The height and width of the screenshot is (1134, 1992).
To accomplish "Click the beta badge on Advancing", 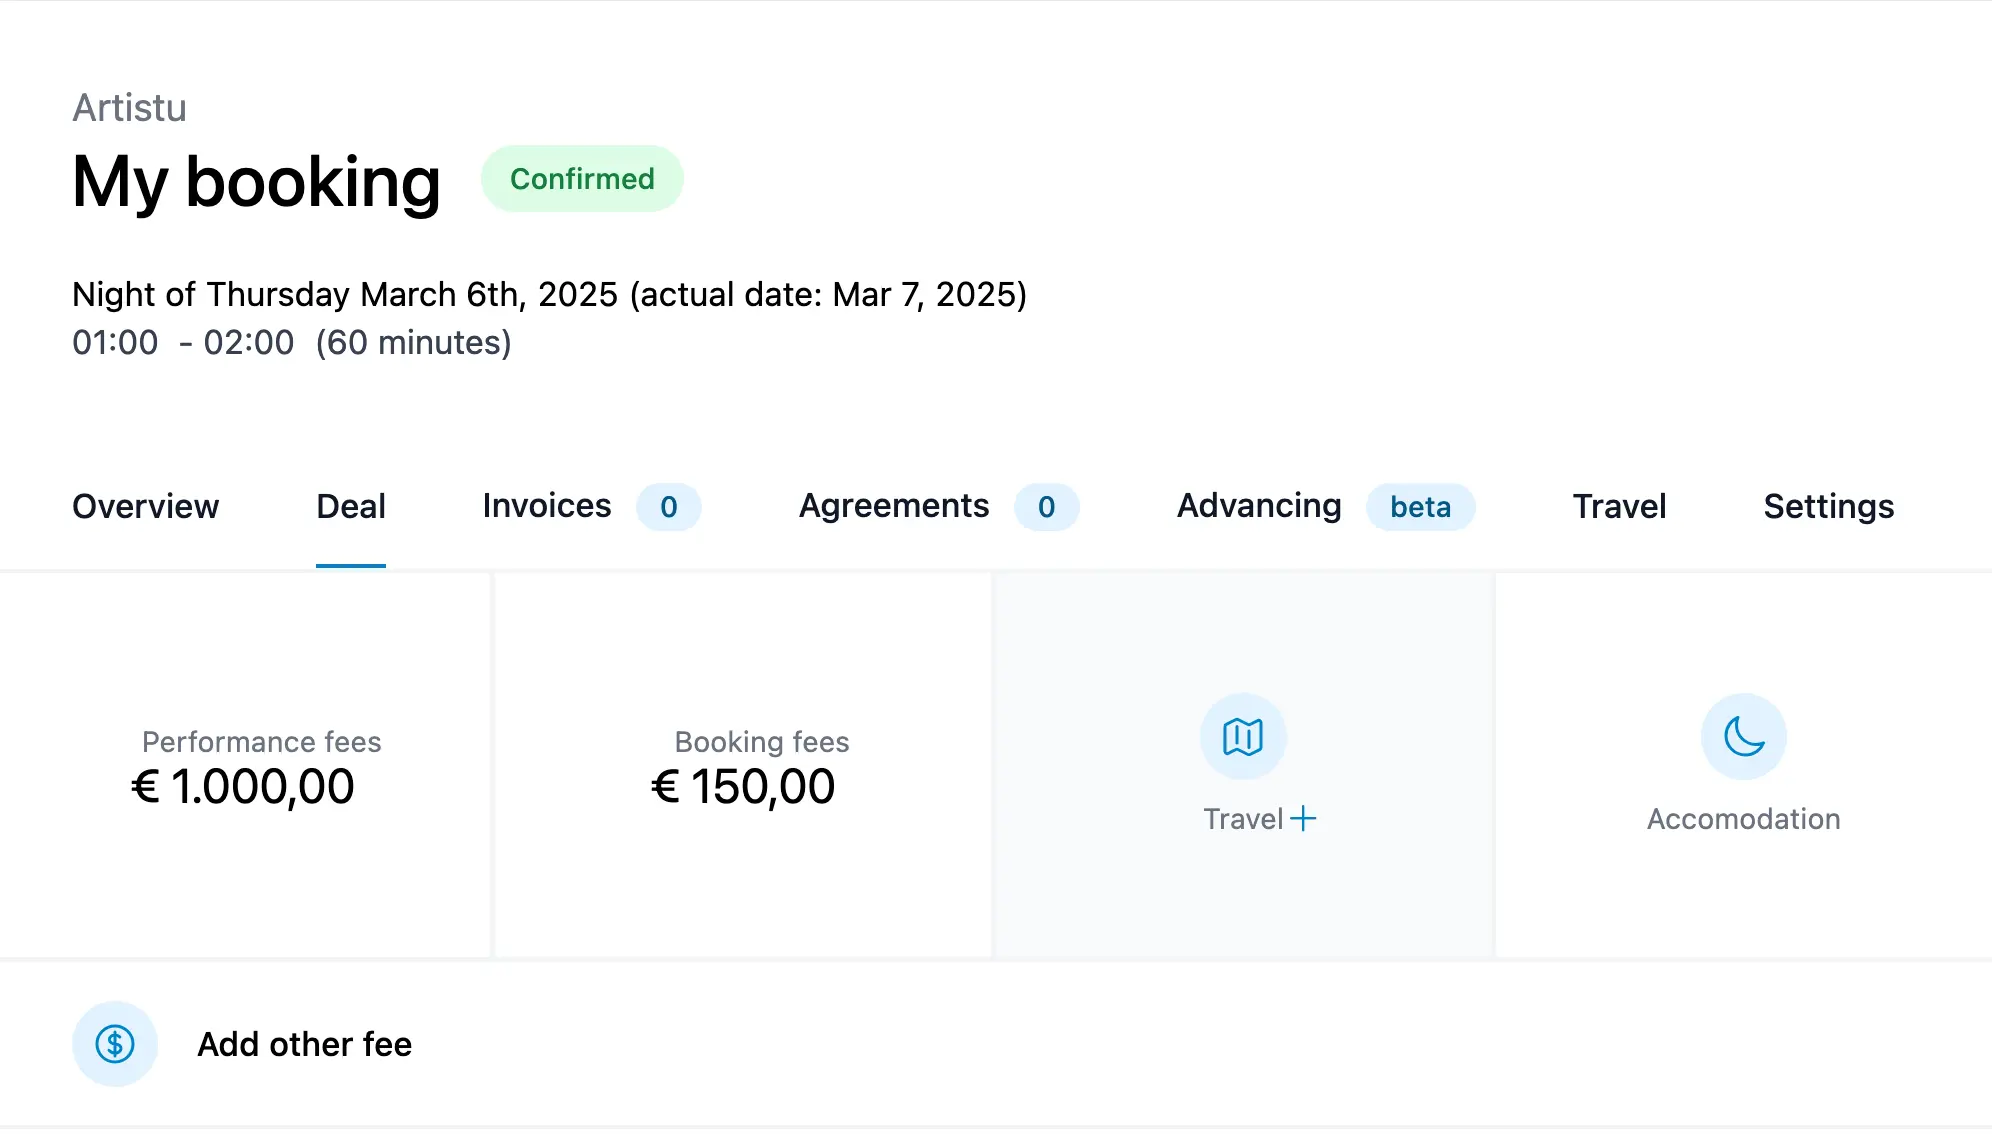I will (x=1421, y=507).
